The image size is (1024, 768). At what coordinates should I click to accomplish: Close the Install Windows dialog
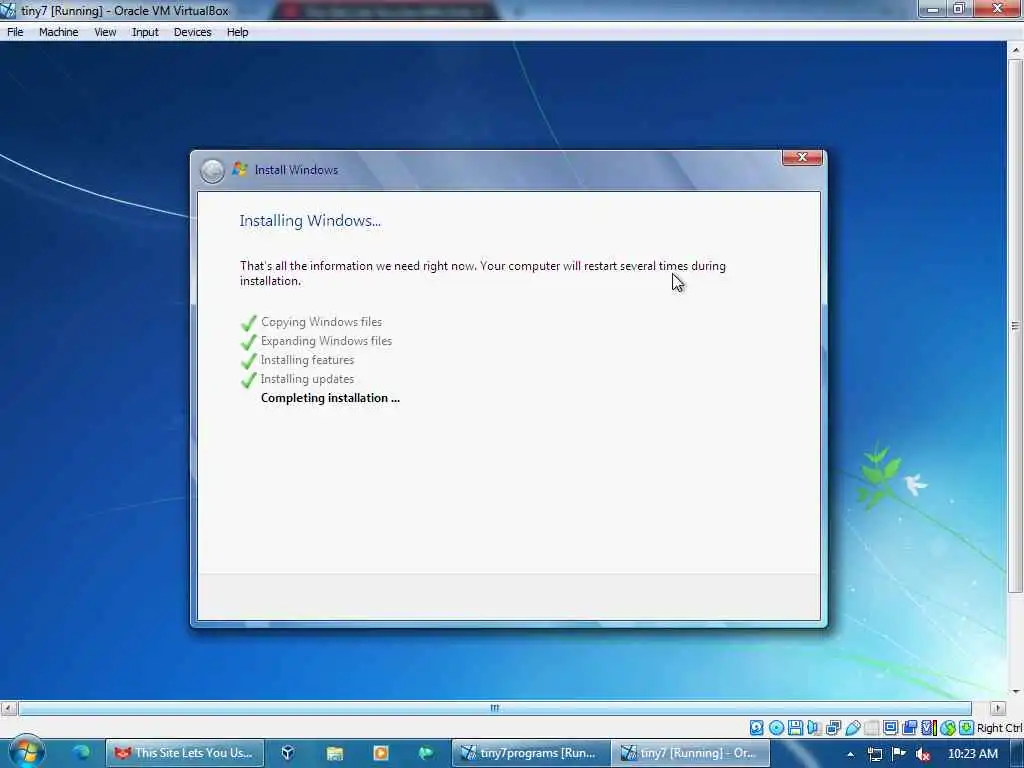(x=802, y=157)
